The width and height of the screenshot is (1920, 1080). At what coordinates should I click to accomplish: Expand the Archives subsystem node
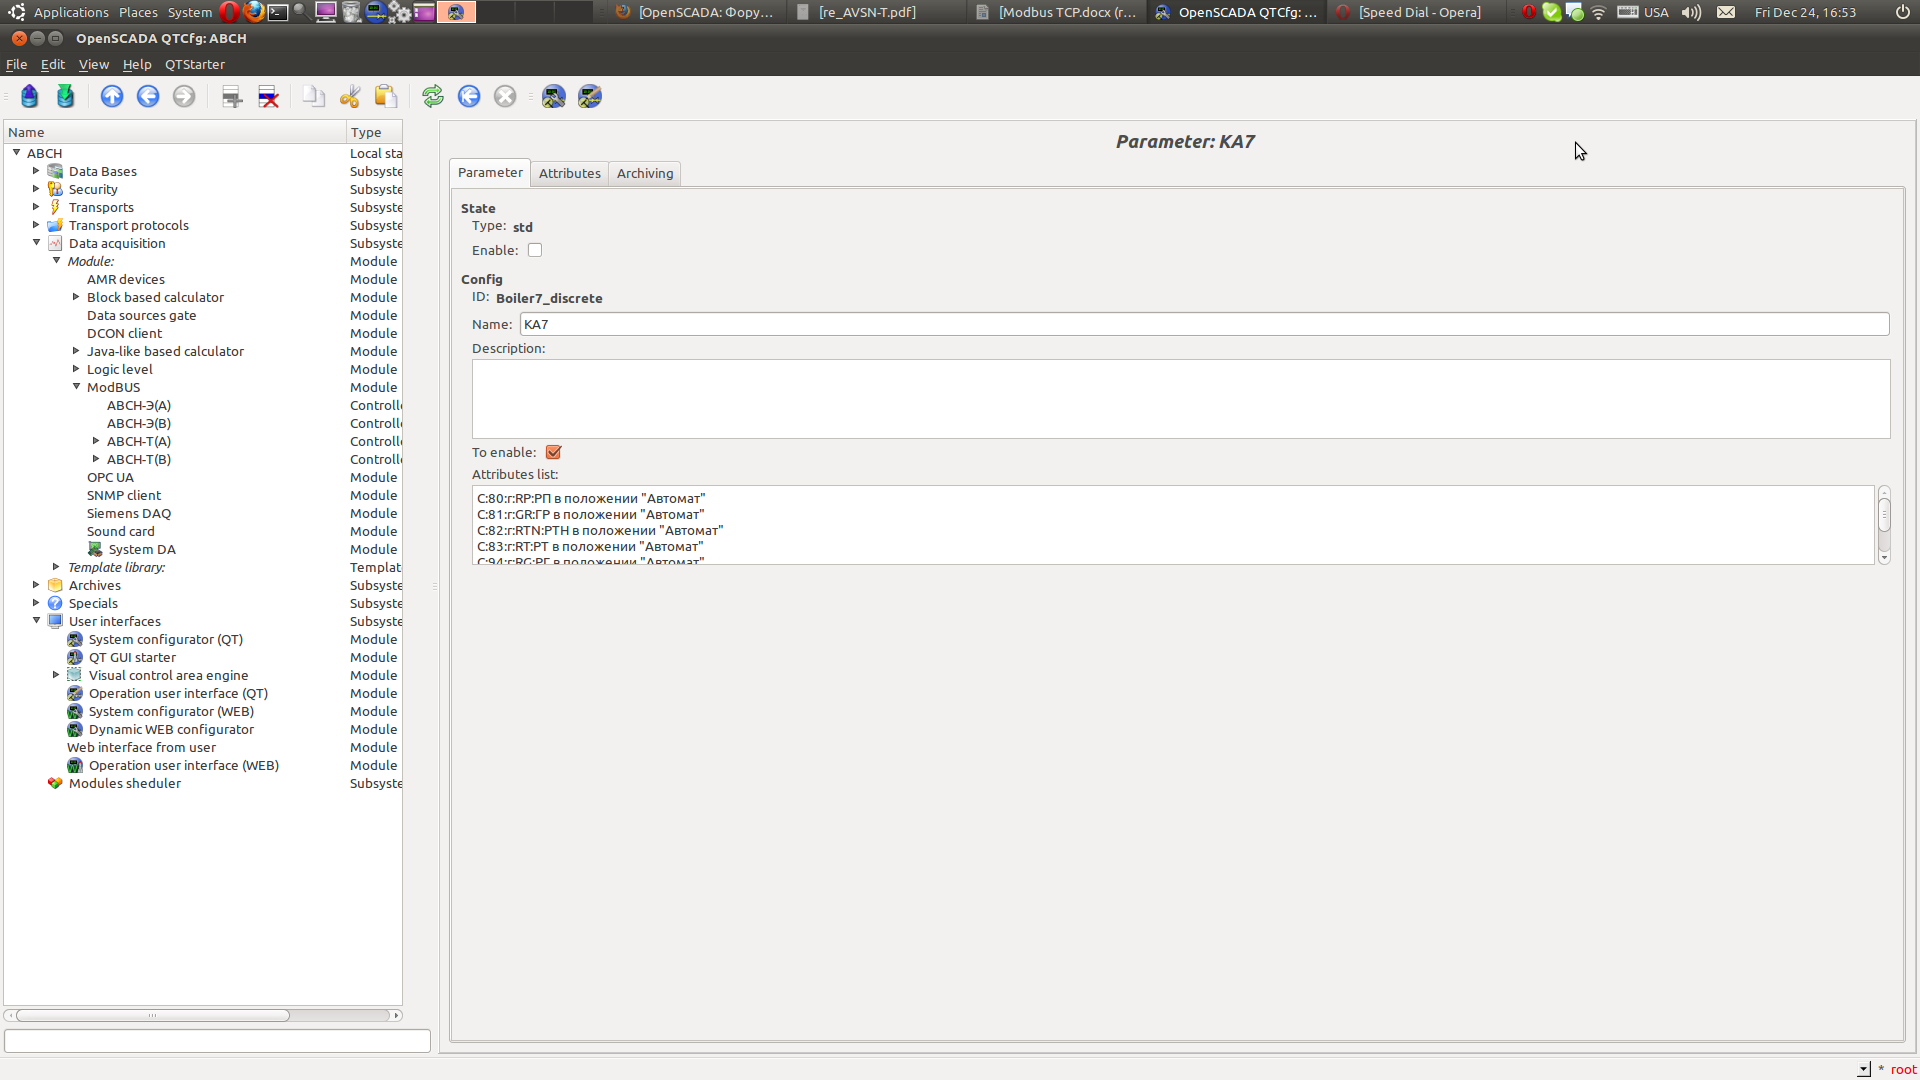point(36,585)
